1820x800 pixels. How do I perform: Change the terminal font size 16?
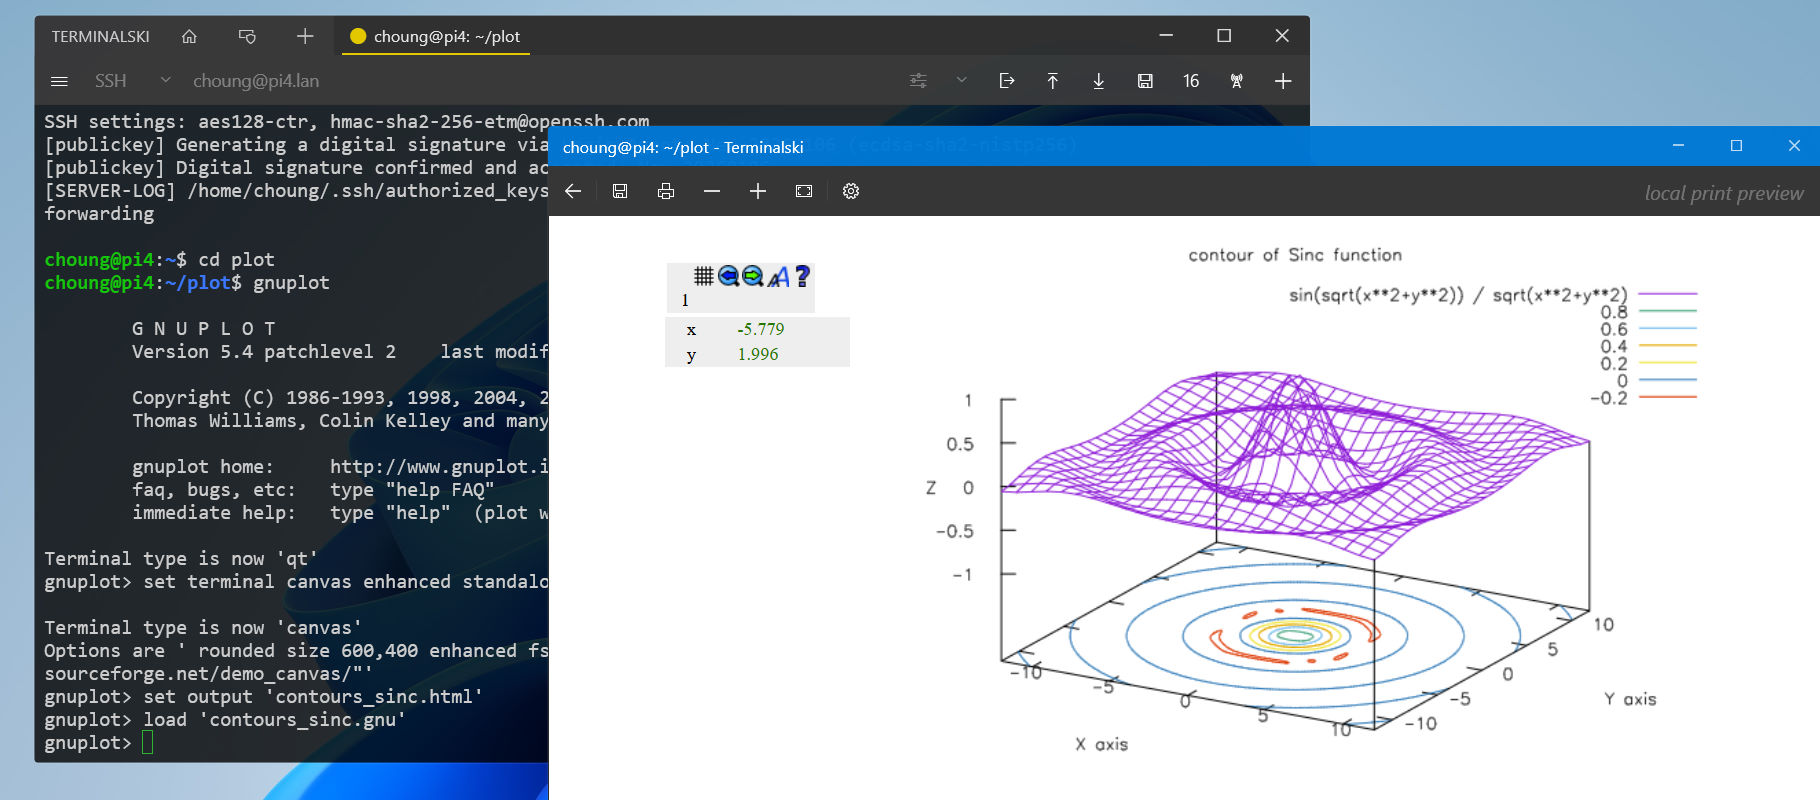(x=1191, y=81)
